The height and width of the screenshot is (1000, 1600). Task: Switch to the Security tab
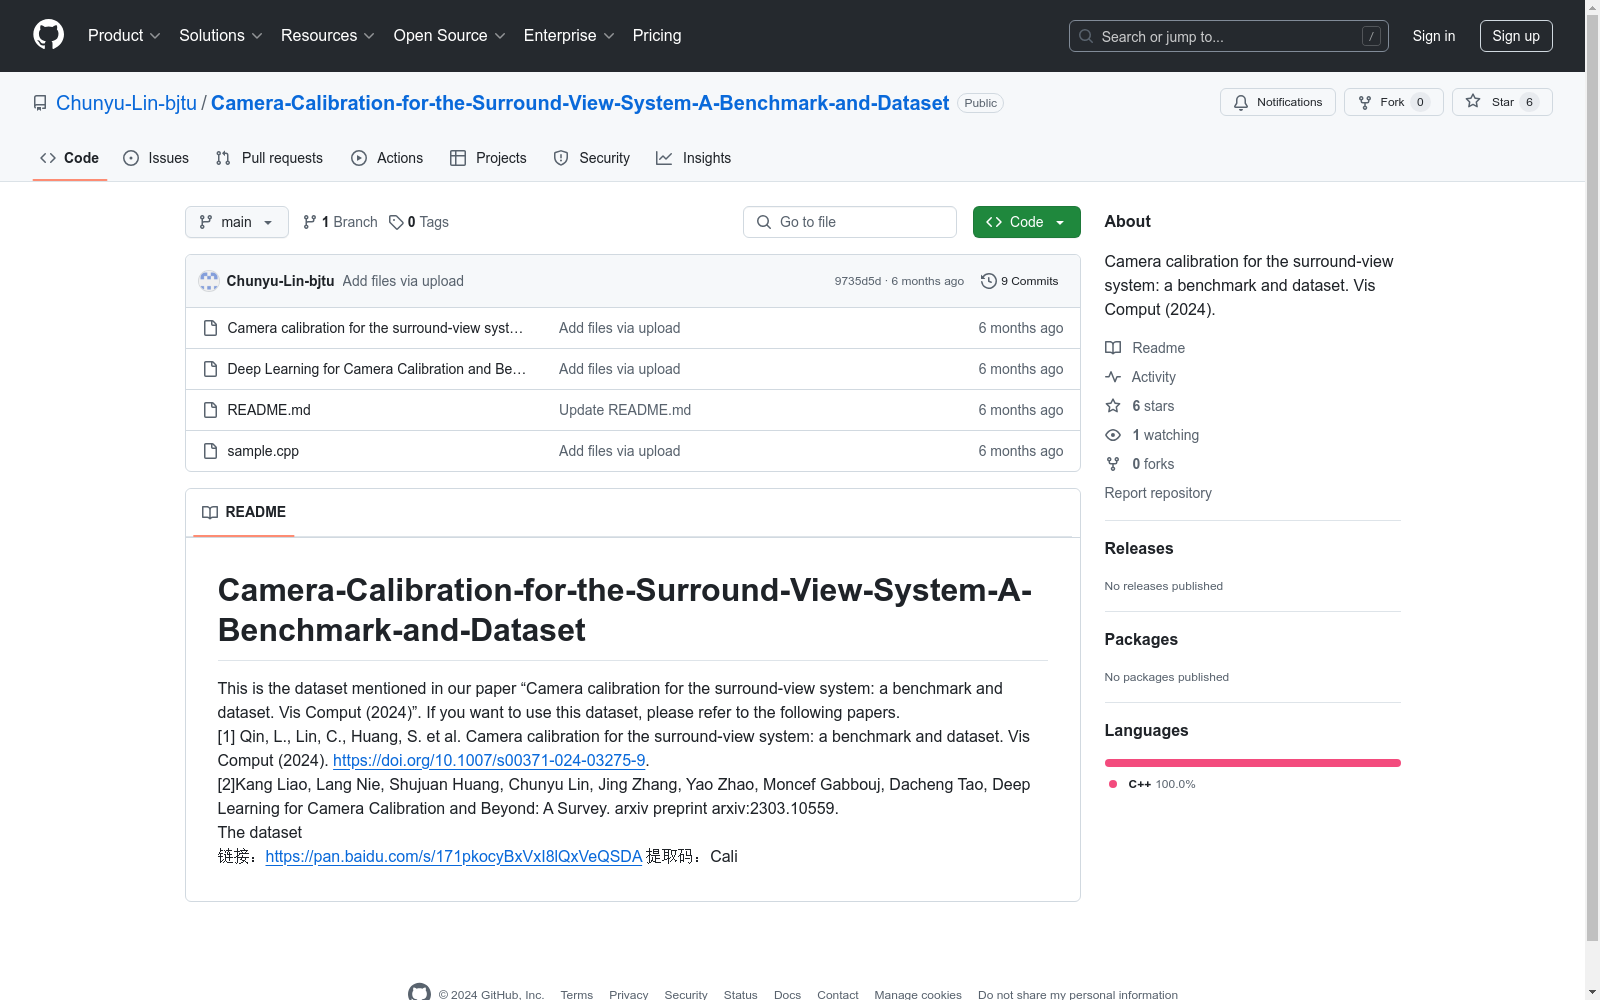[592, 158]
